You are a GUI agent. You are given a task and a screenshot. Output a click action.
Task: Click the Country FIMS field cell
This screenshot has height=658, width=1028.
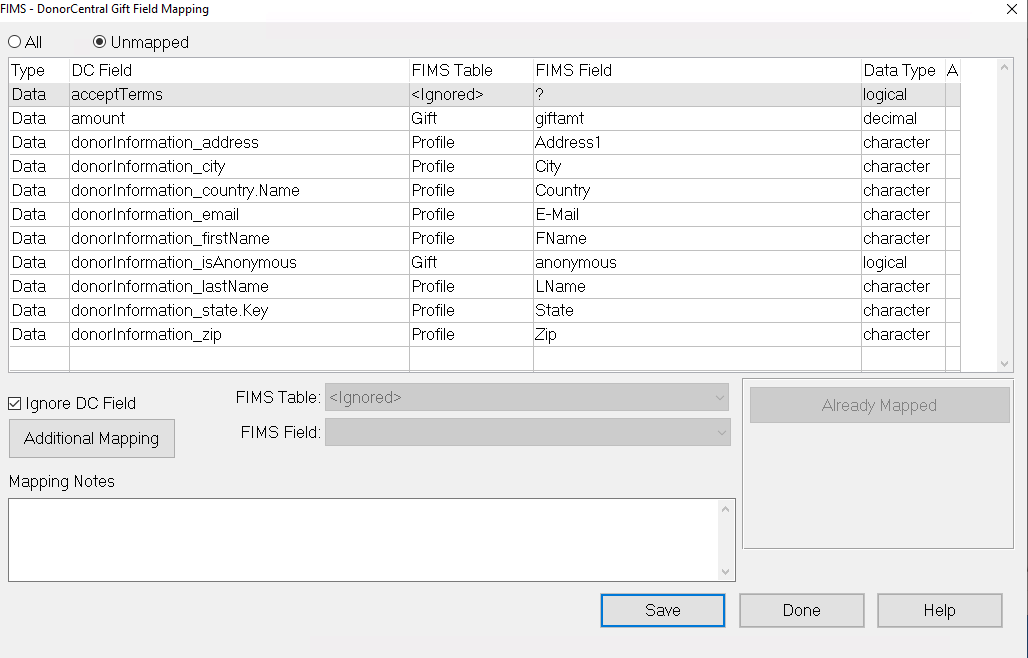point(697,190)
